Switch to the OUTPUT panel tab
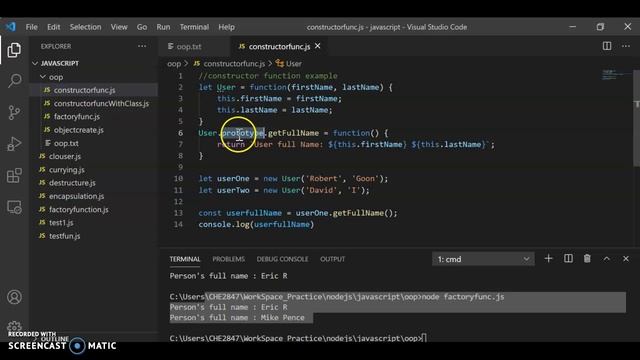The width and height of the screenshot is (640, 360). [332, 259]
